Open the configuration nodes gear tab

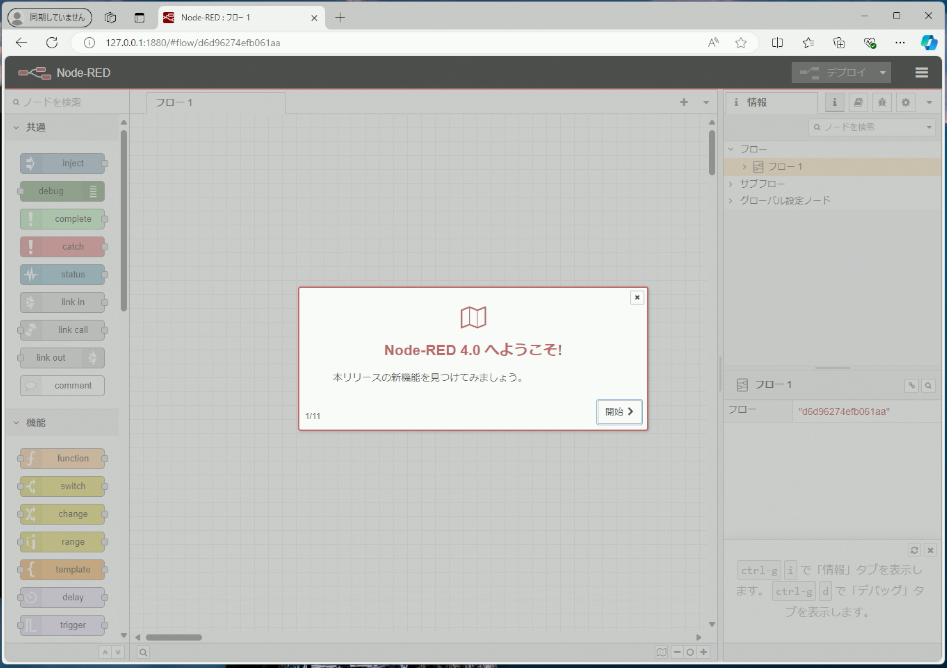[x=905, y=103]
